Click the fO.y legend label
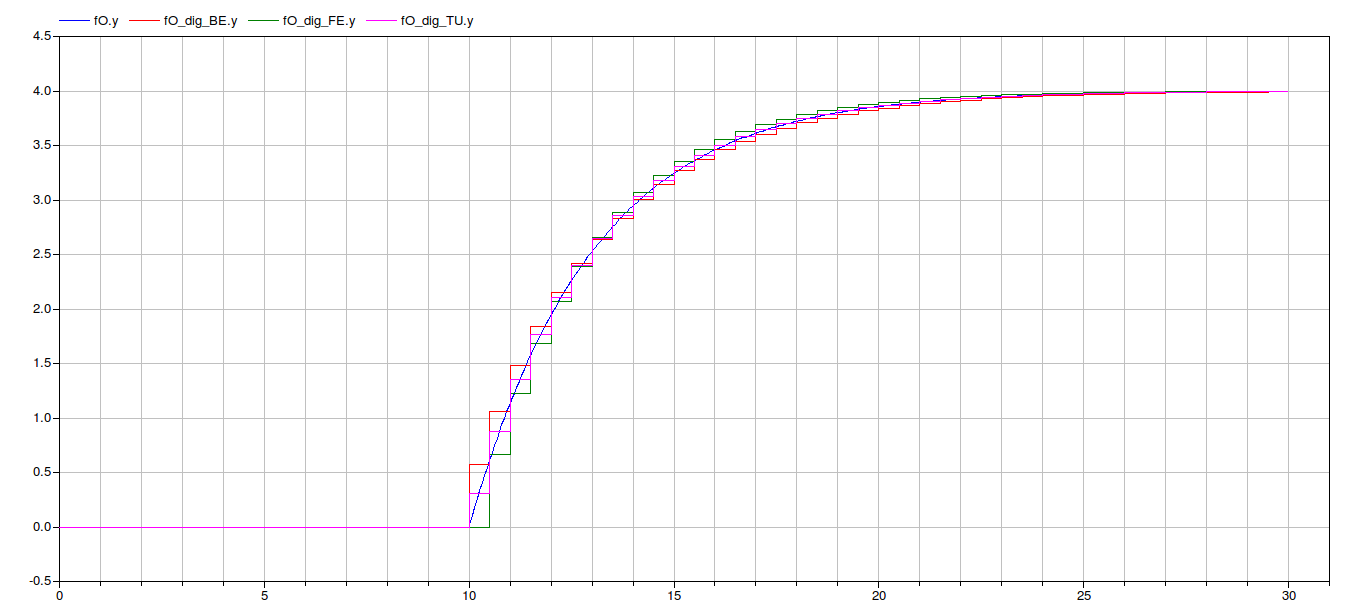This screenshot has width=1354, height=606. [x=105, y=21]
